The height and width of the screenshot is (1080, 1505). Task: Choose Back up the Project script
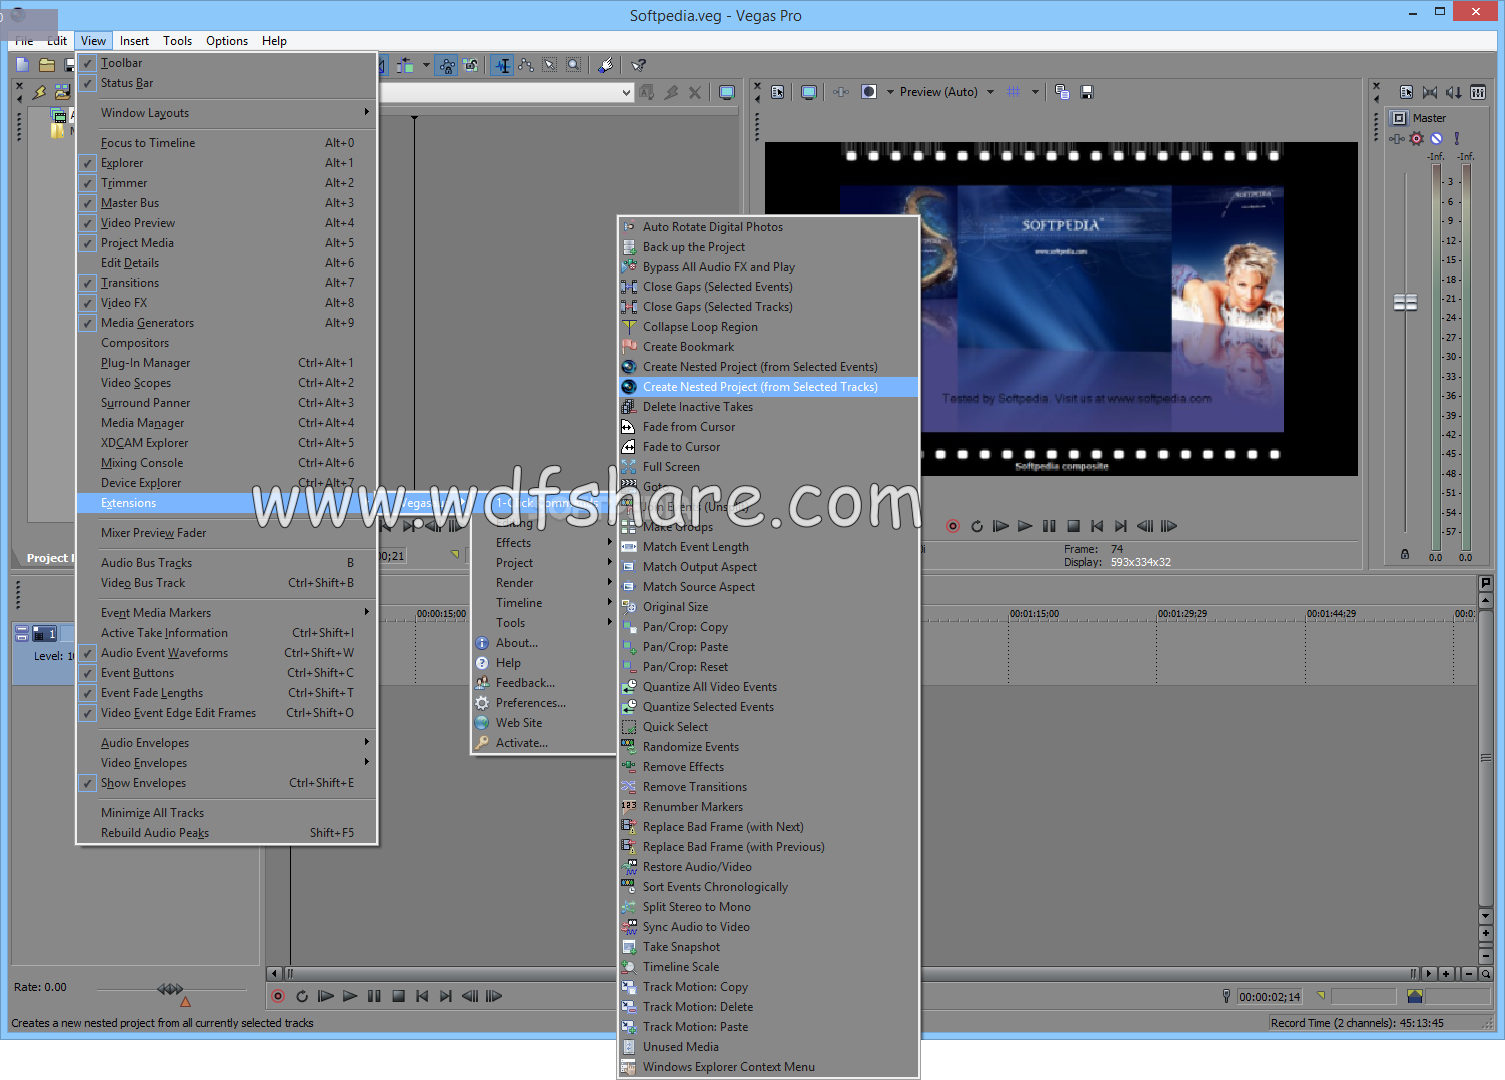[768, 247]
